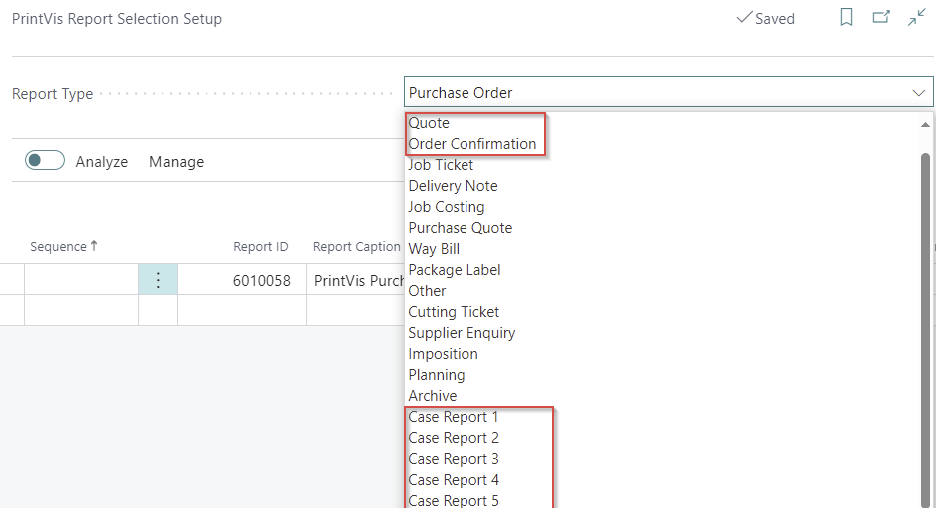
Task: Click the Report ID column header
Action: pos(260,247)
